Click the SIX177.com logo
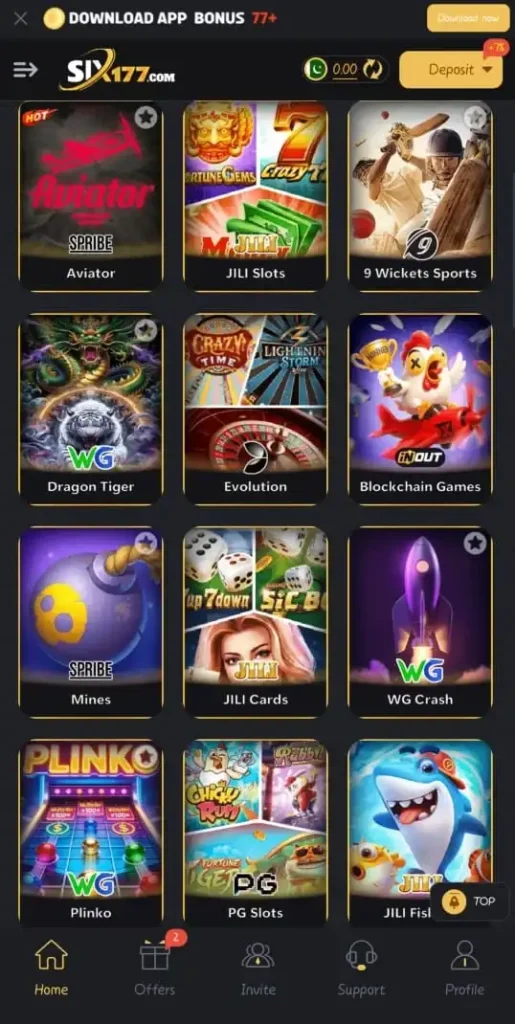The image size is (515, 1024). tap(117, 69)
